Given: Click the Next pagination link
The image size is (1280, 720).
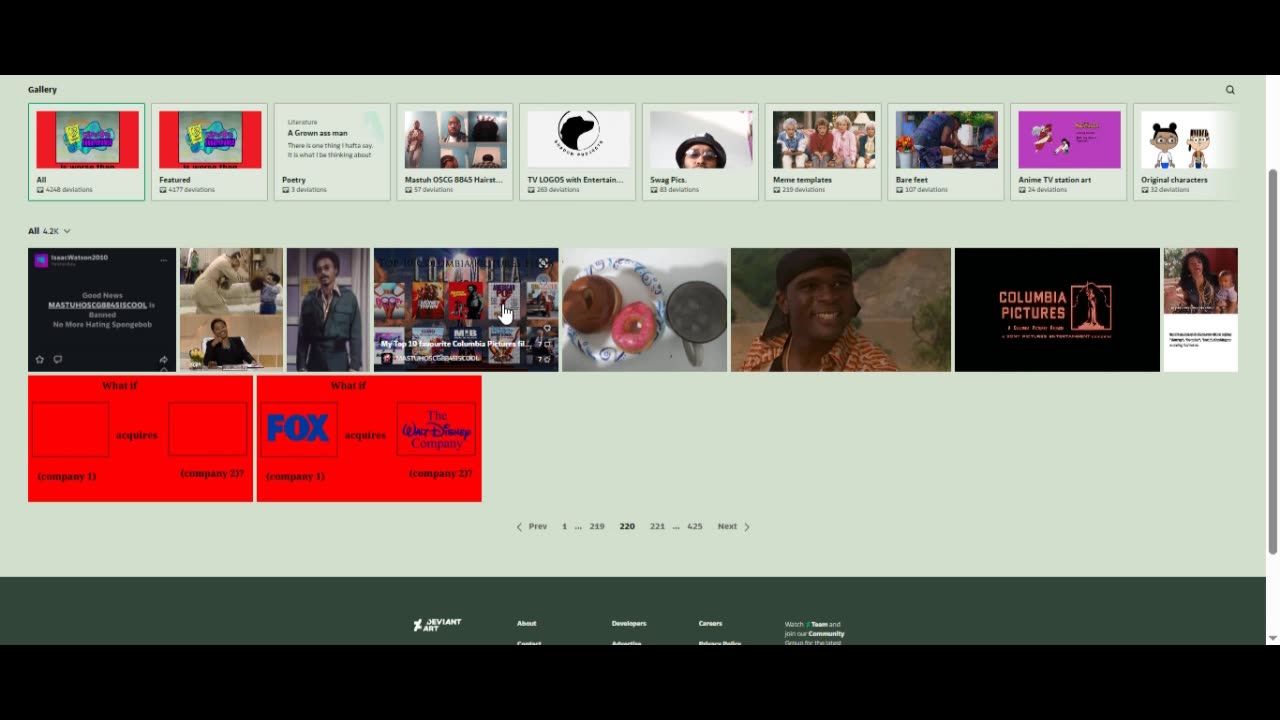Looking at the screenshot, I should point(727,526).
